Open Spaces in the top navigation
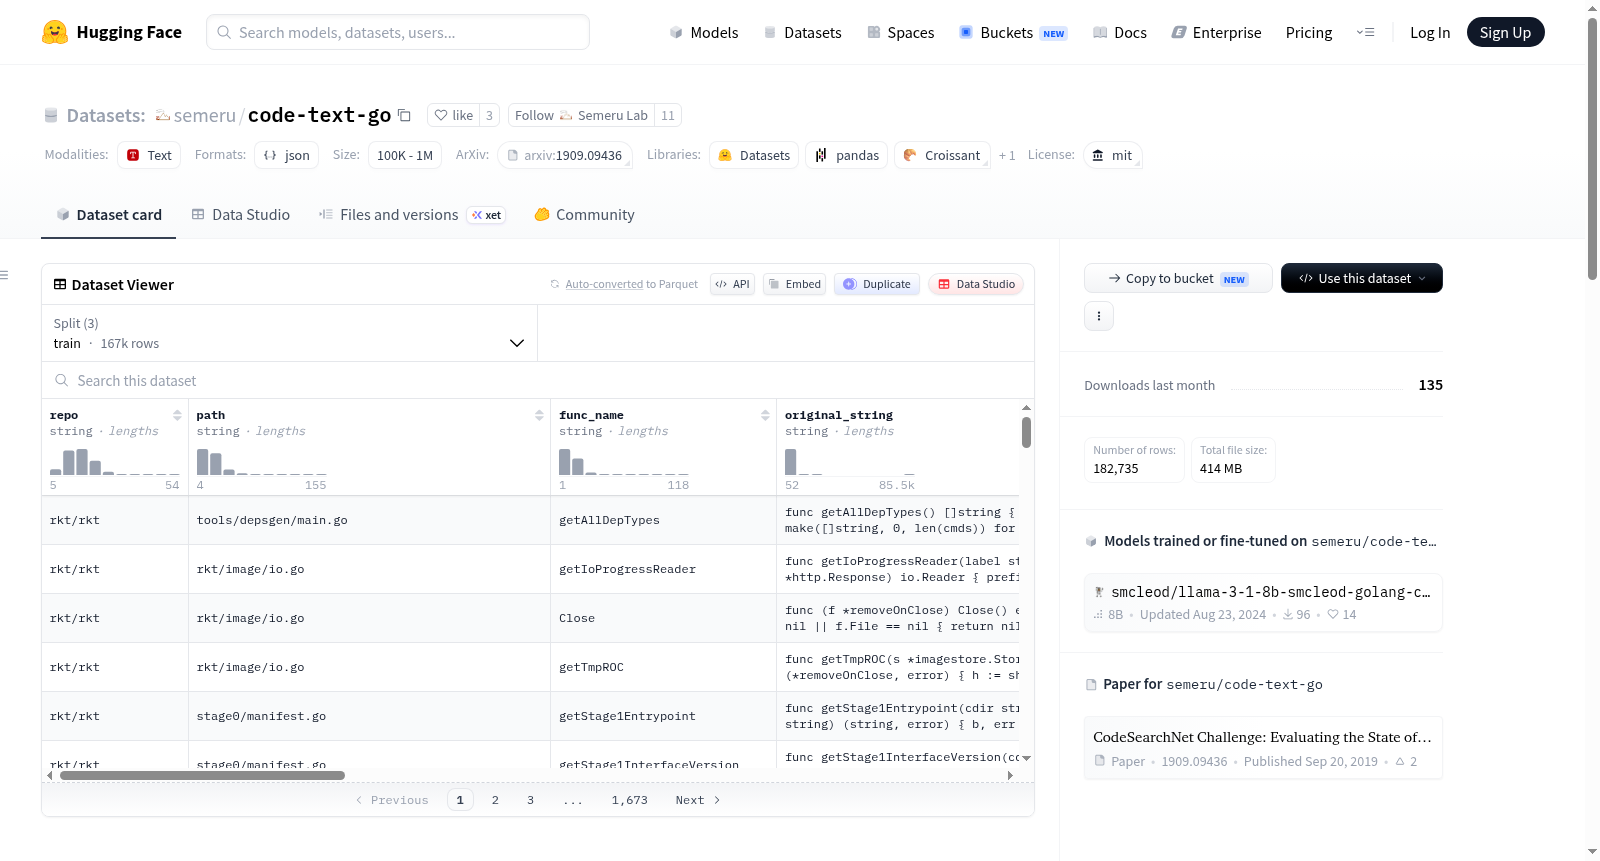This screenshot has width=1600, height=861. click(x=901, y=32)
